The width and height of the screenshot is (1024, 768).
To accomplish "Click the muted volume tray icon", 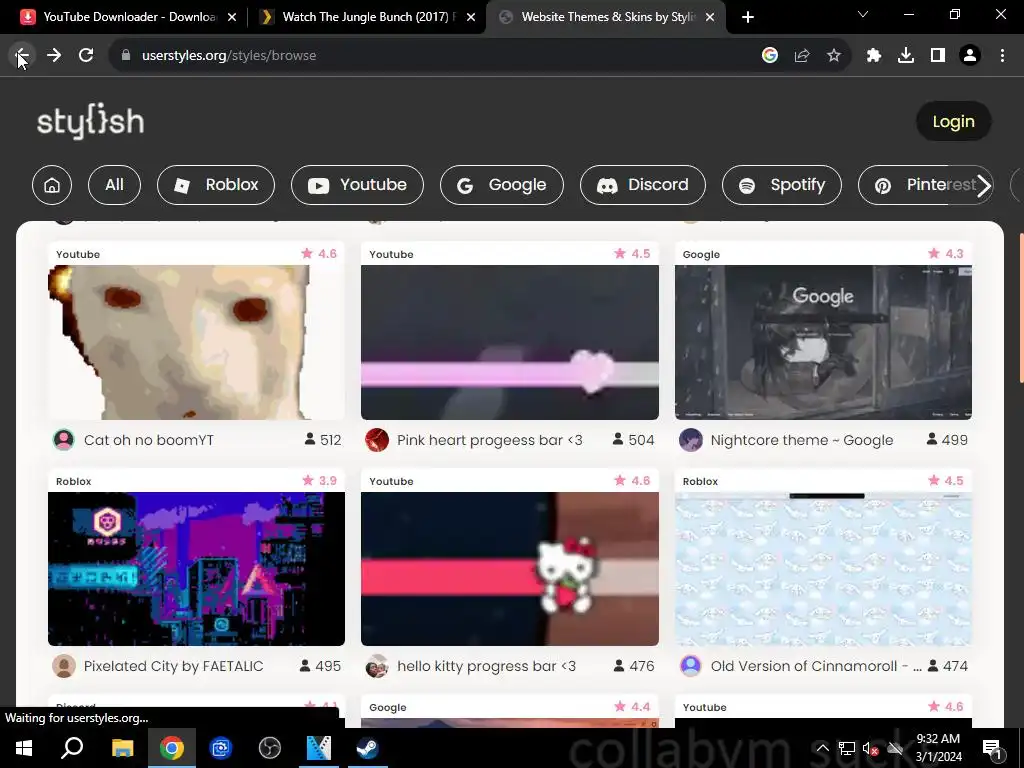I will [870, 748].
